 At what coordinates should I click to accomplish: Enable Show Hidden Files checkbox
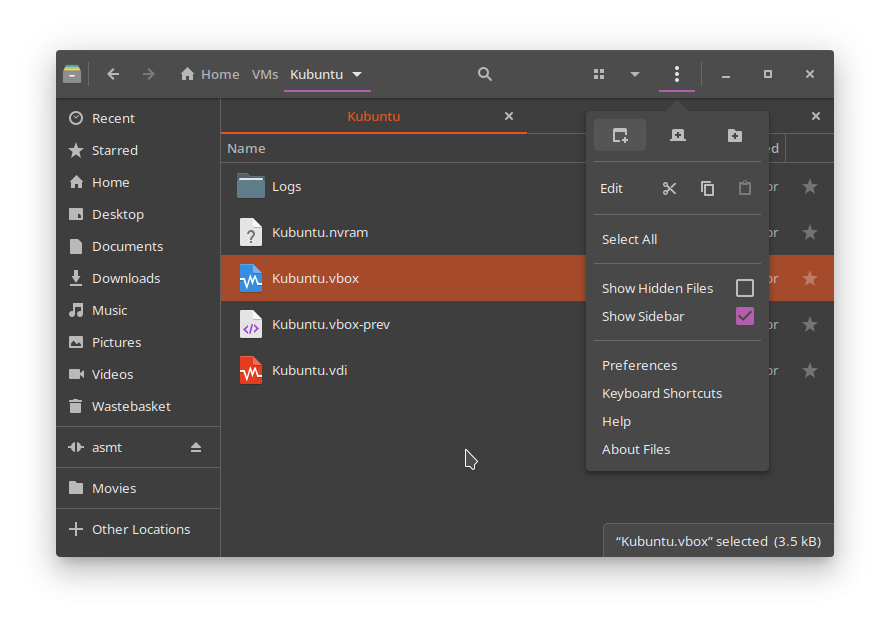[745, 288]
